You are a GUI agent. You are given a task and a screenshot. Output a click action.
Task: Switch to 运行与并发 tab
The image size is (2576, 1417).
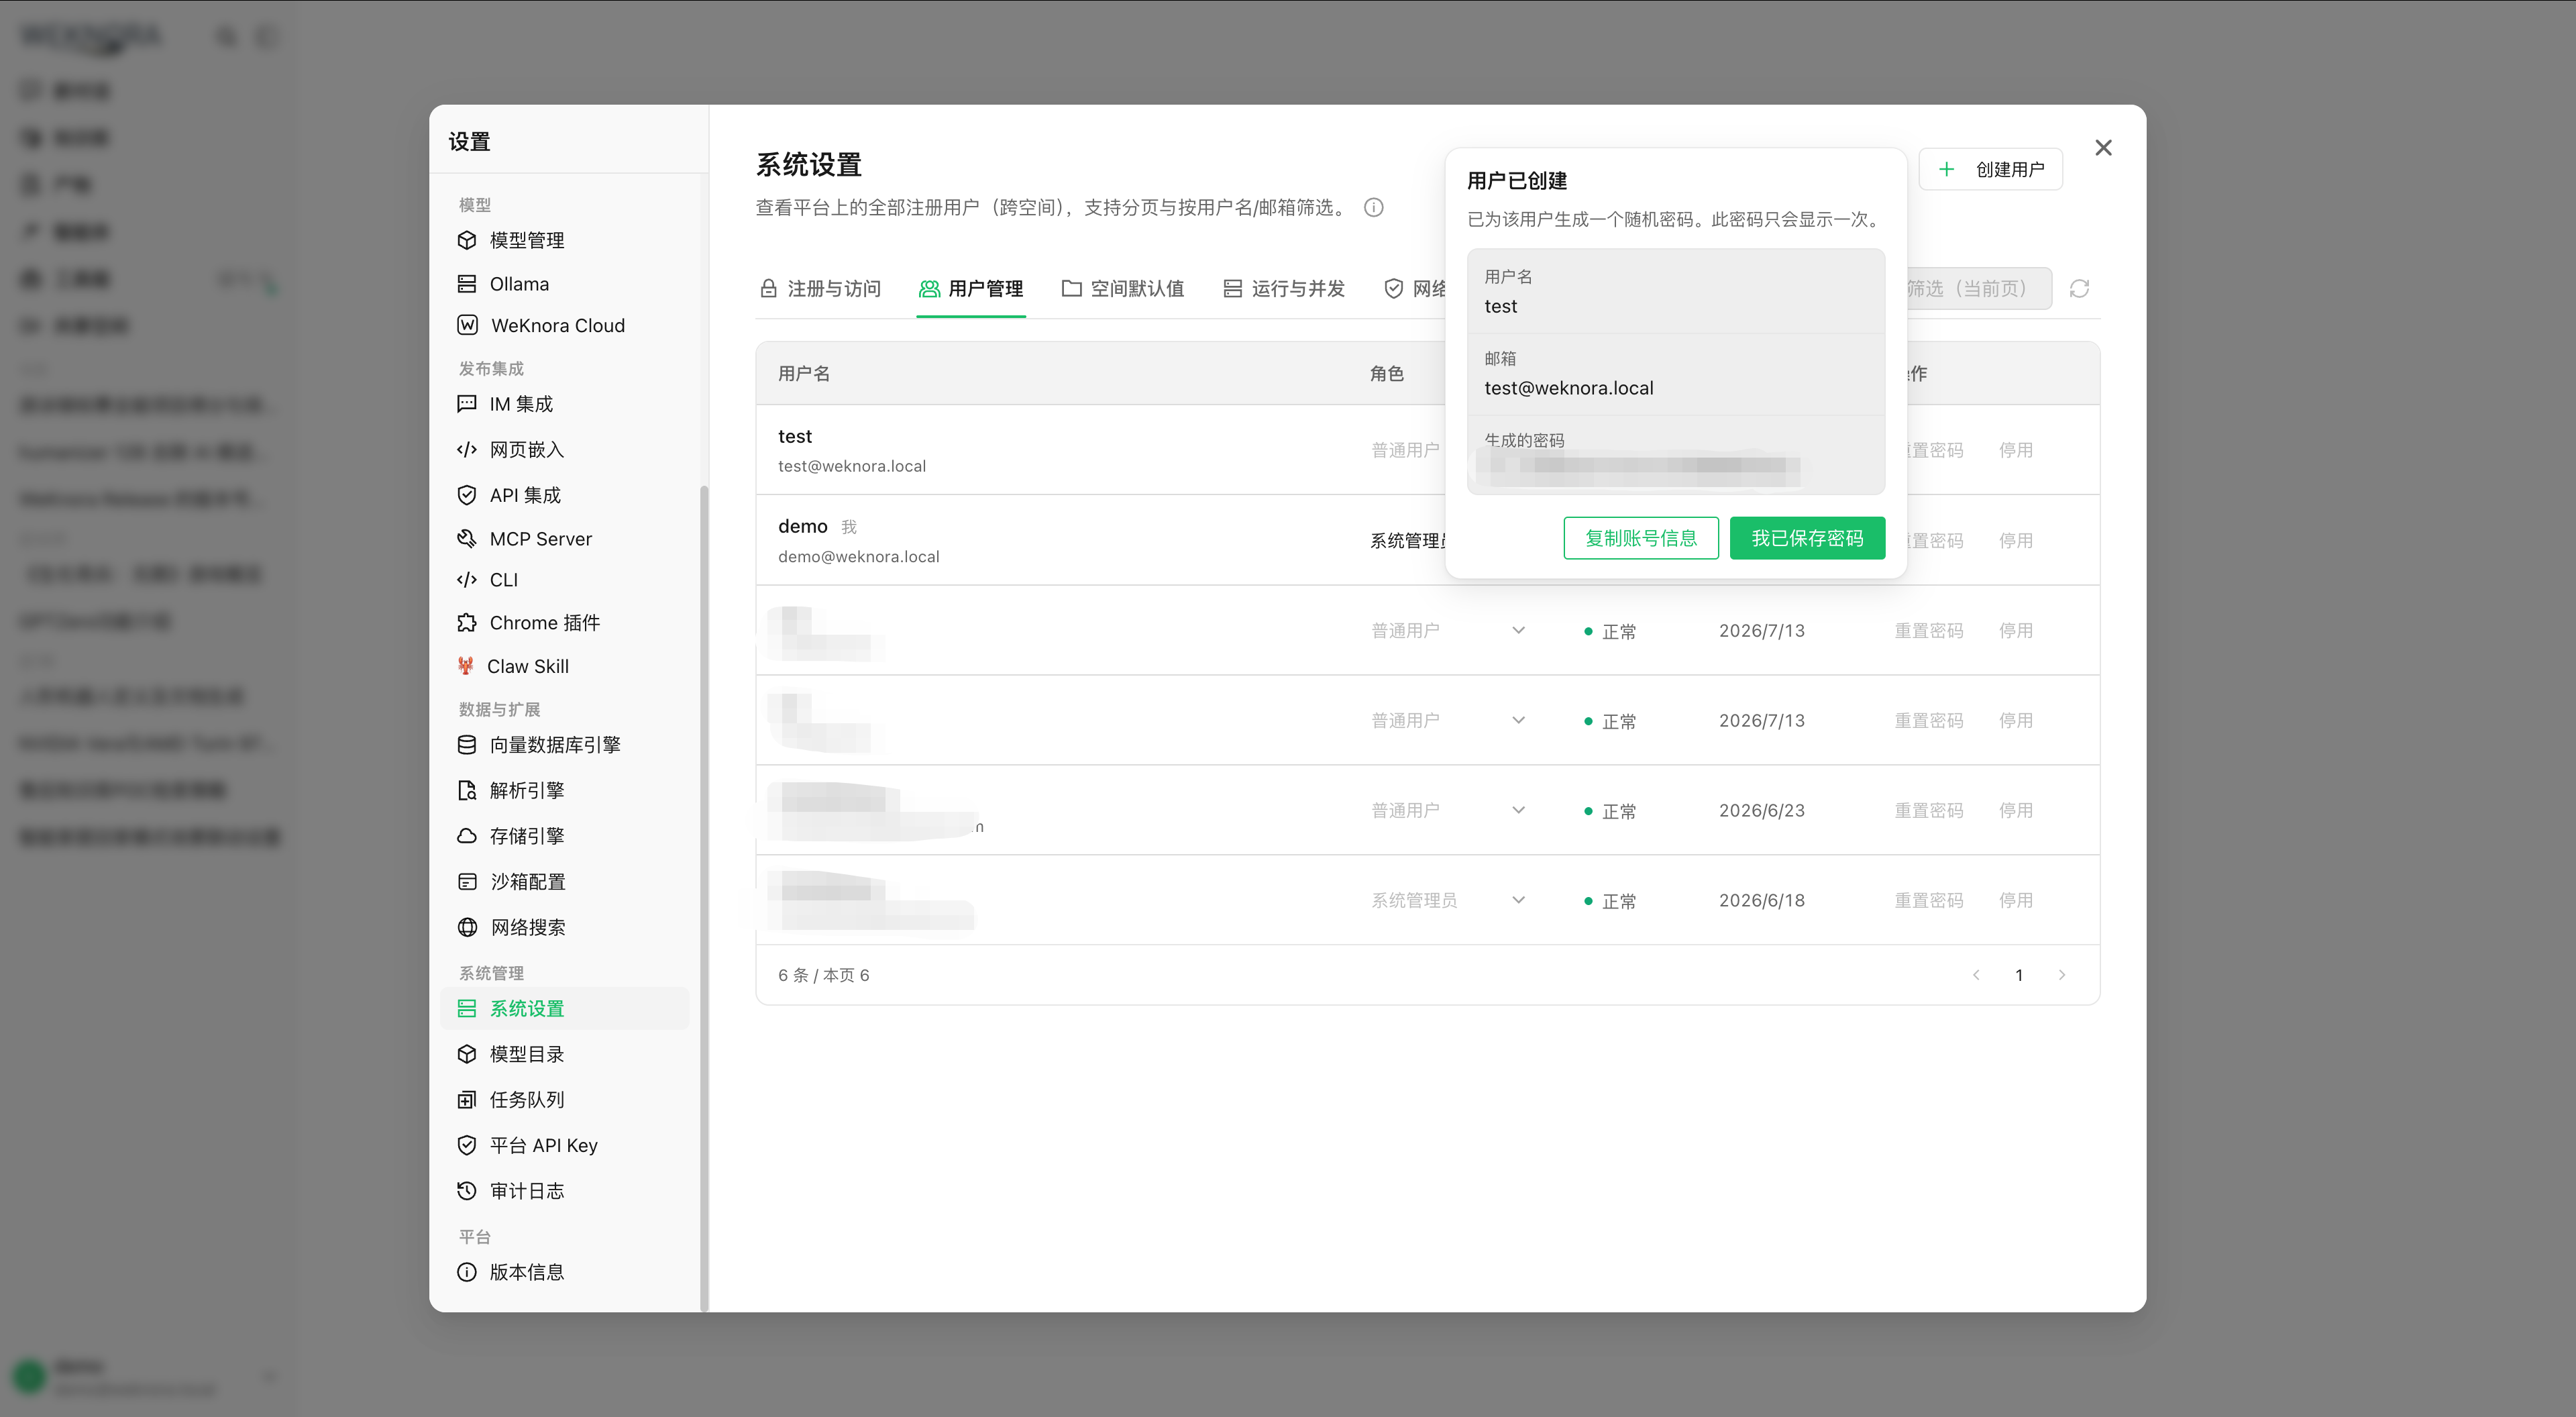point(1284,289)
